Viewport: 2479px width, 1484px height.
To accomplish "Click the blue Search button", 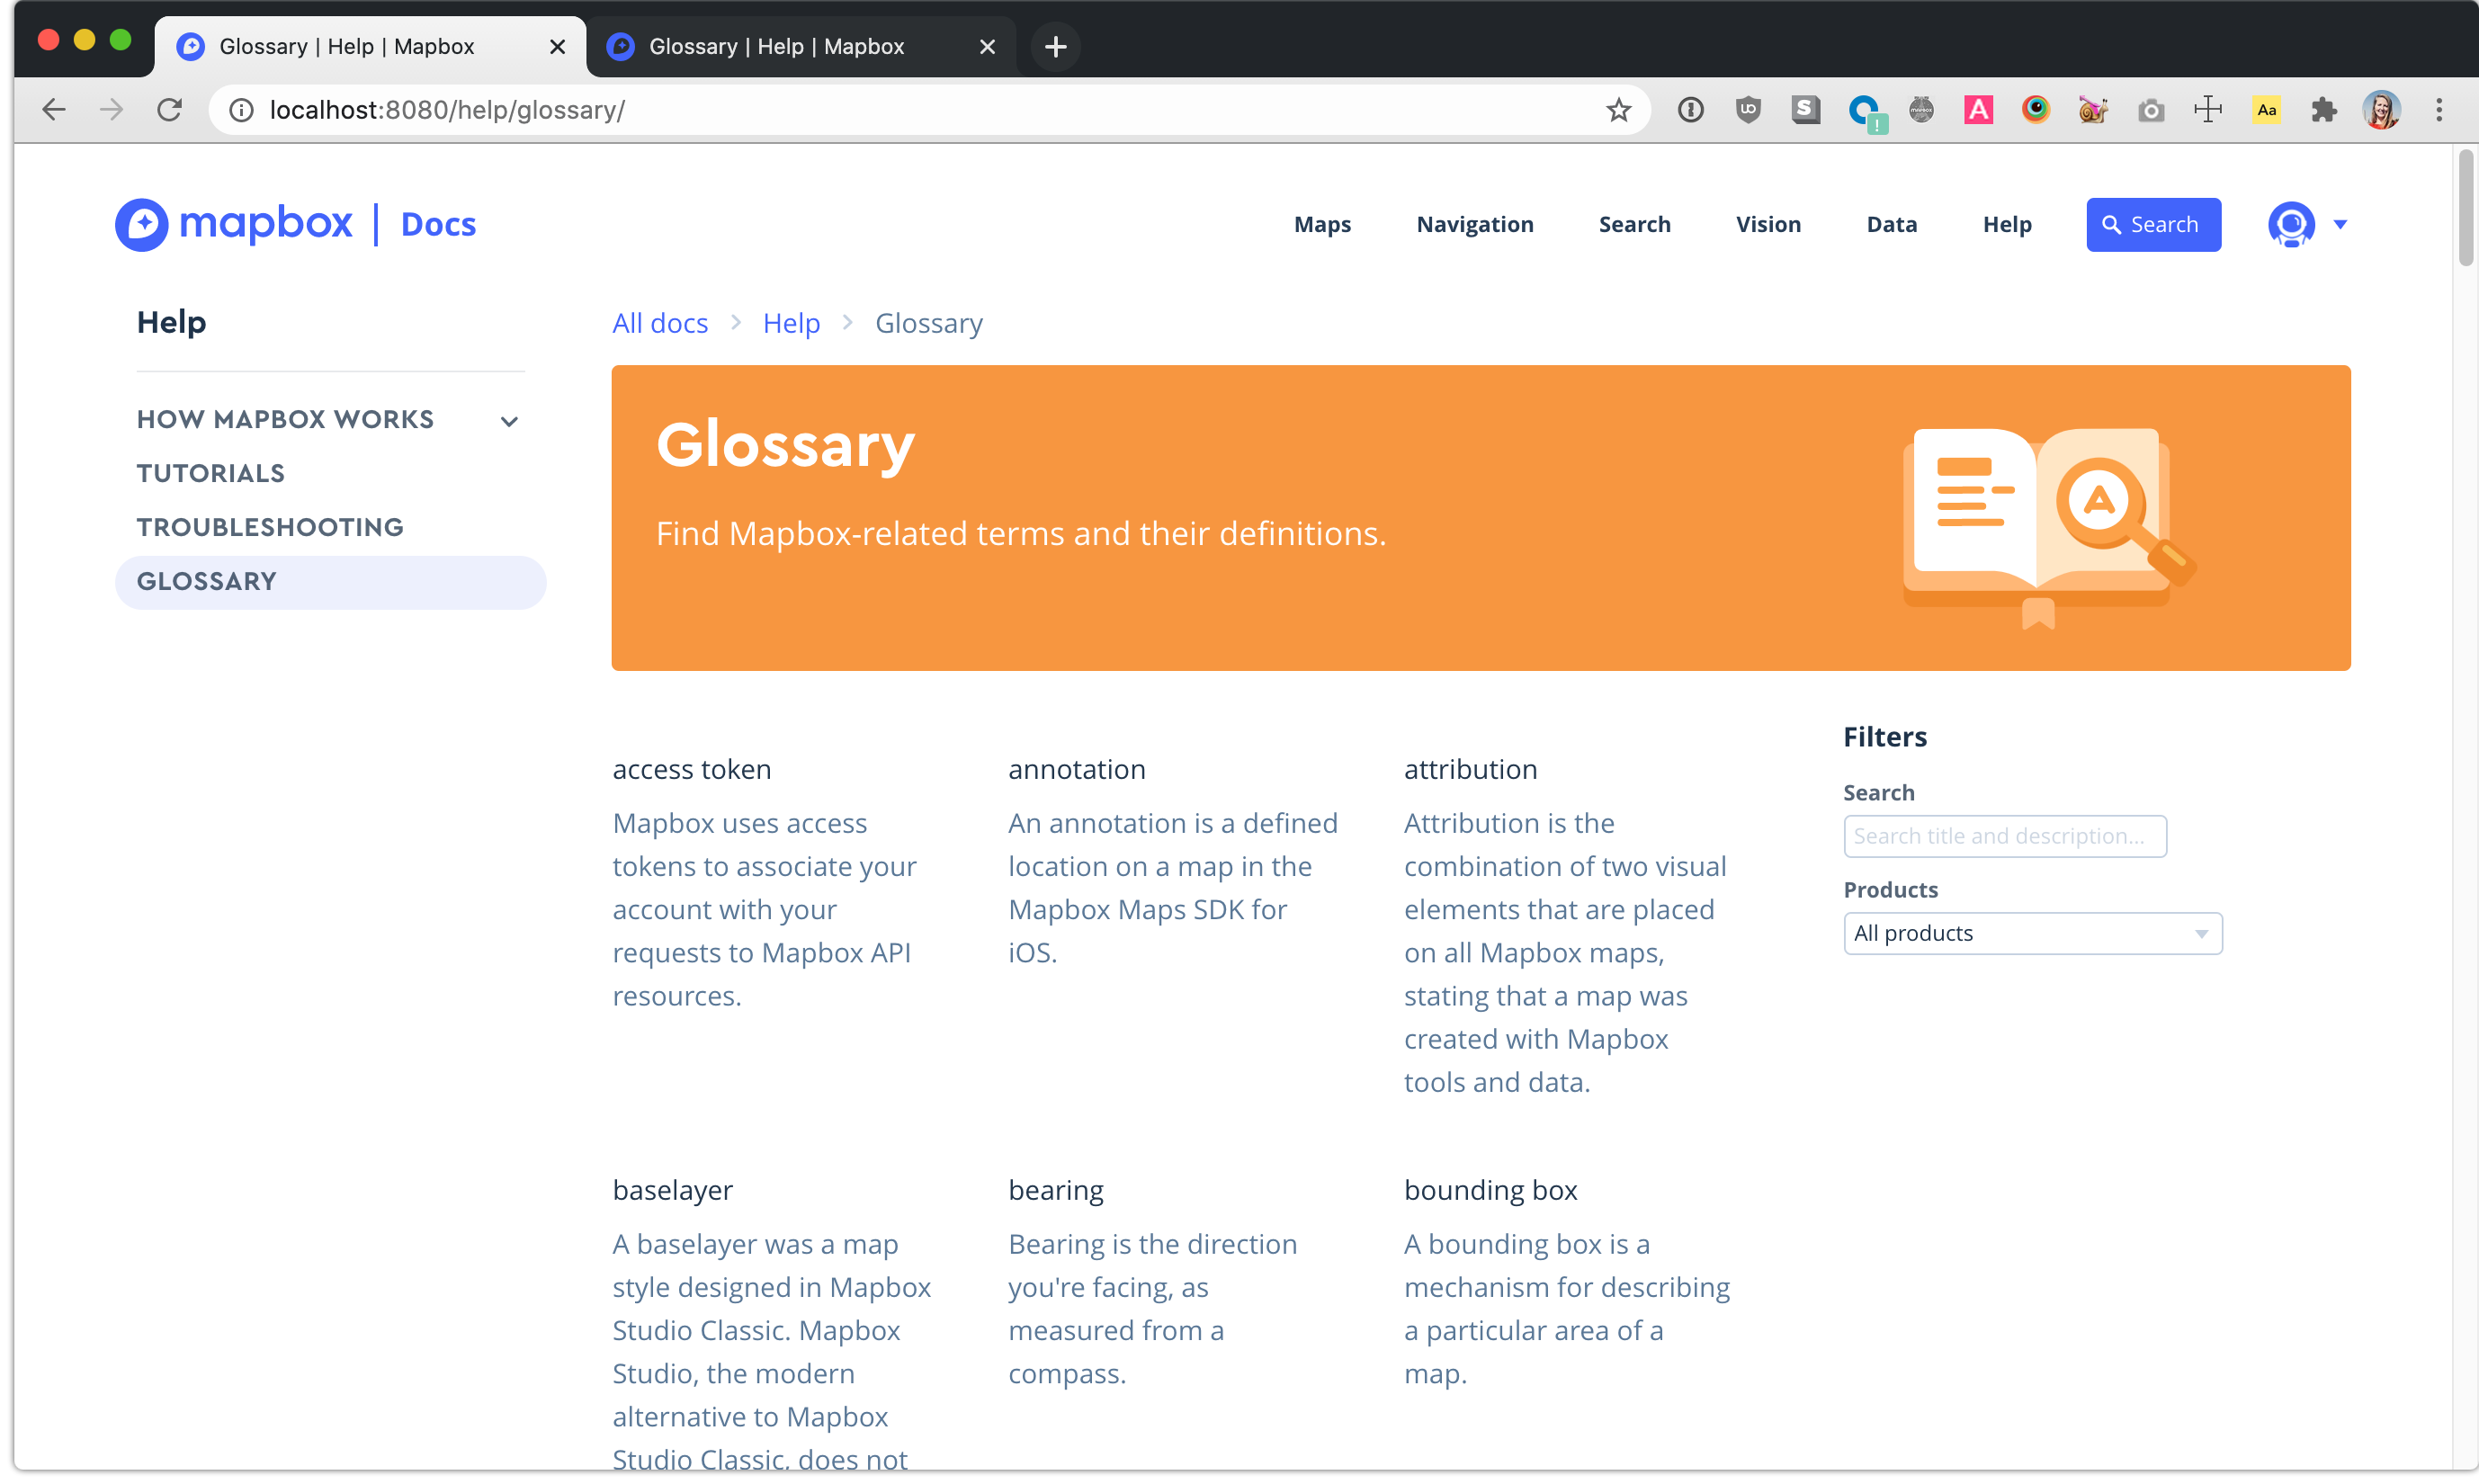I will click(2152, 224).
